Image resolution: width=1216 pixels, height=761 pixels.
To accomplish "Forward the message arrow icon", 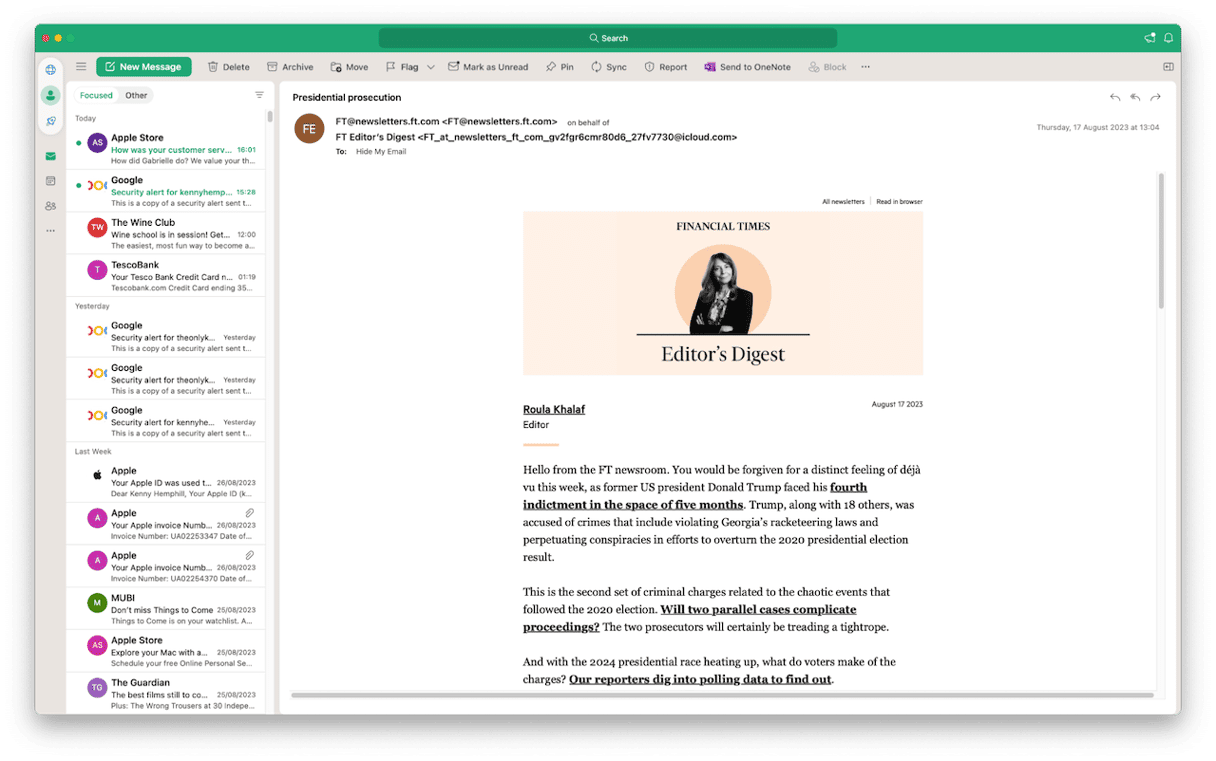I will coord(1155,97).
